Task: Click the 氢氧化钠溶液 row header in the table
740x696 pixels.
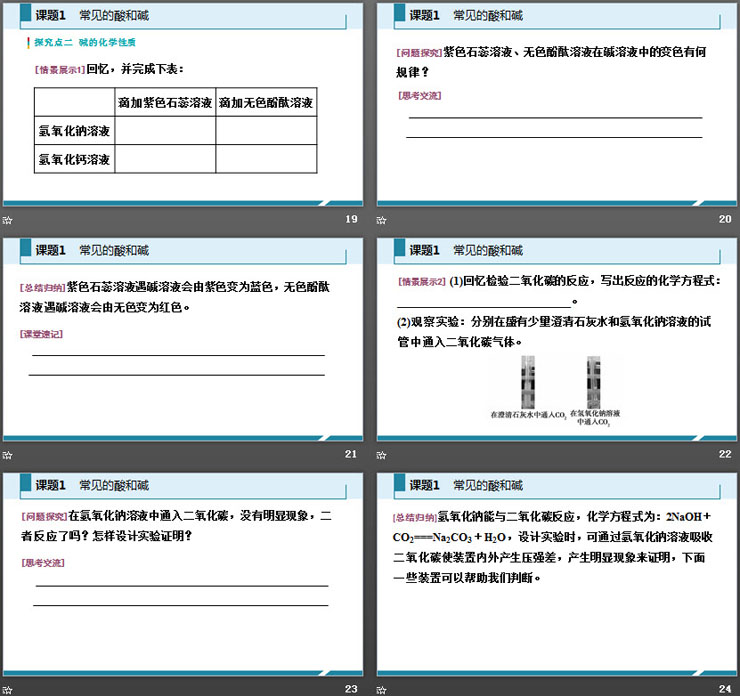Action: coord(75,131)
